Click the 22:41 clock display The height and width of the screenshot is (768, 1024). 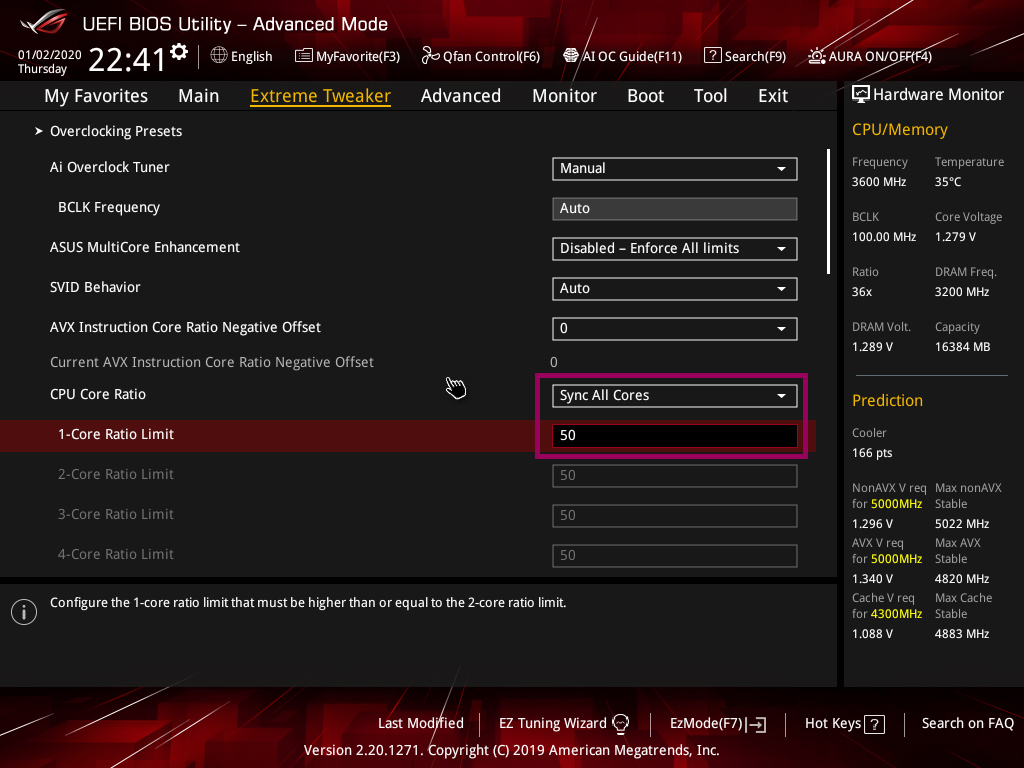127,60
